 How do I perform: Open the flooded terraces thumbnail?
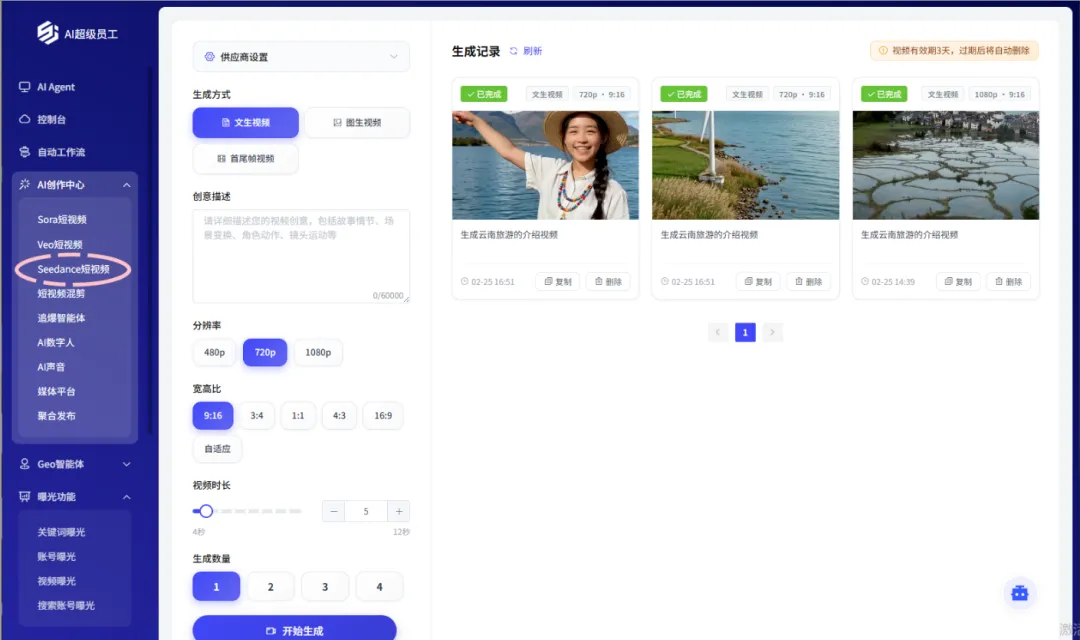coord(946,165)
